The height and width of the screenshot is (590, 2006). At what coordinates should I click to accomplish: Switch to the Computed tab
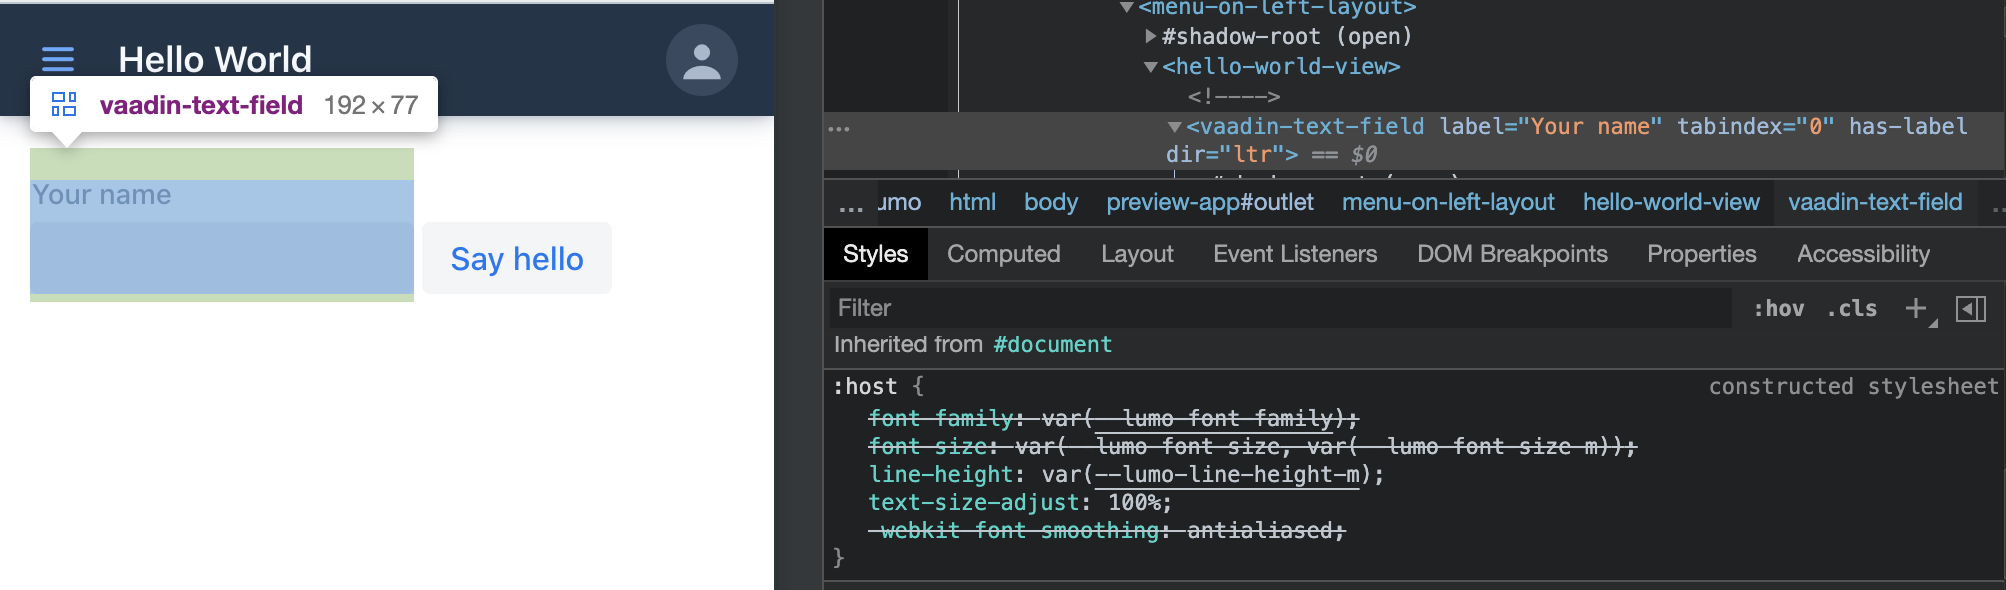pos(1003,254)
